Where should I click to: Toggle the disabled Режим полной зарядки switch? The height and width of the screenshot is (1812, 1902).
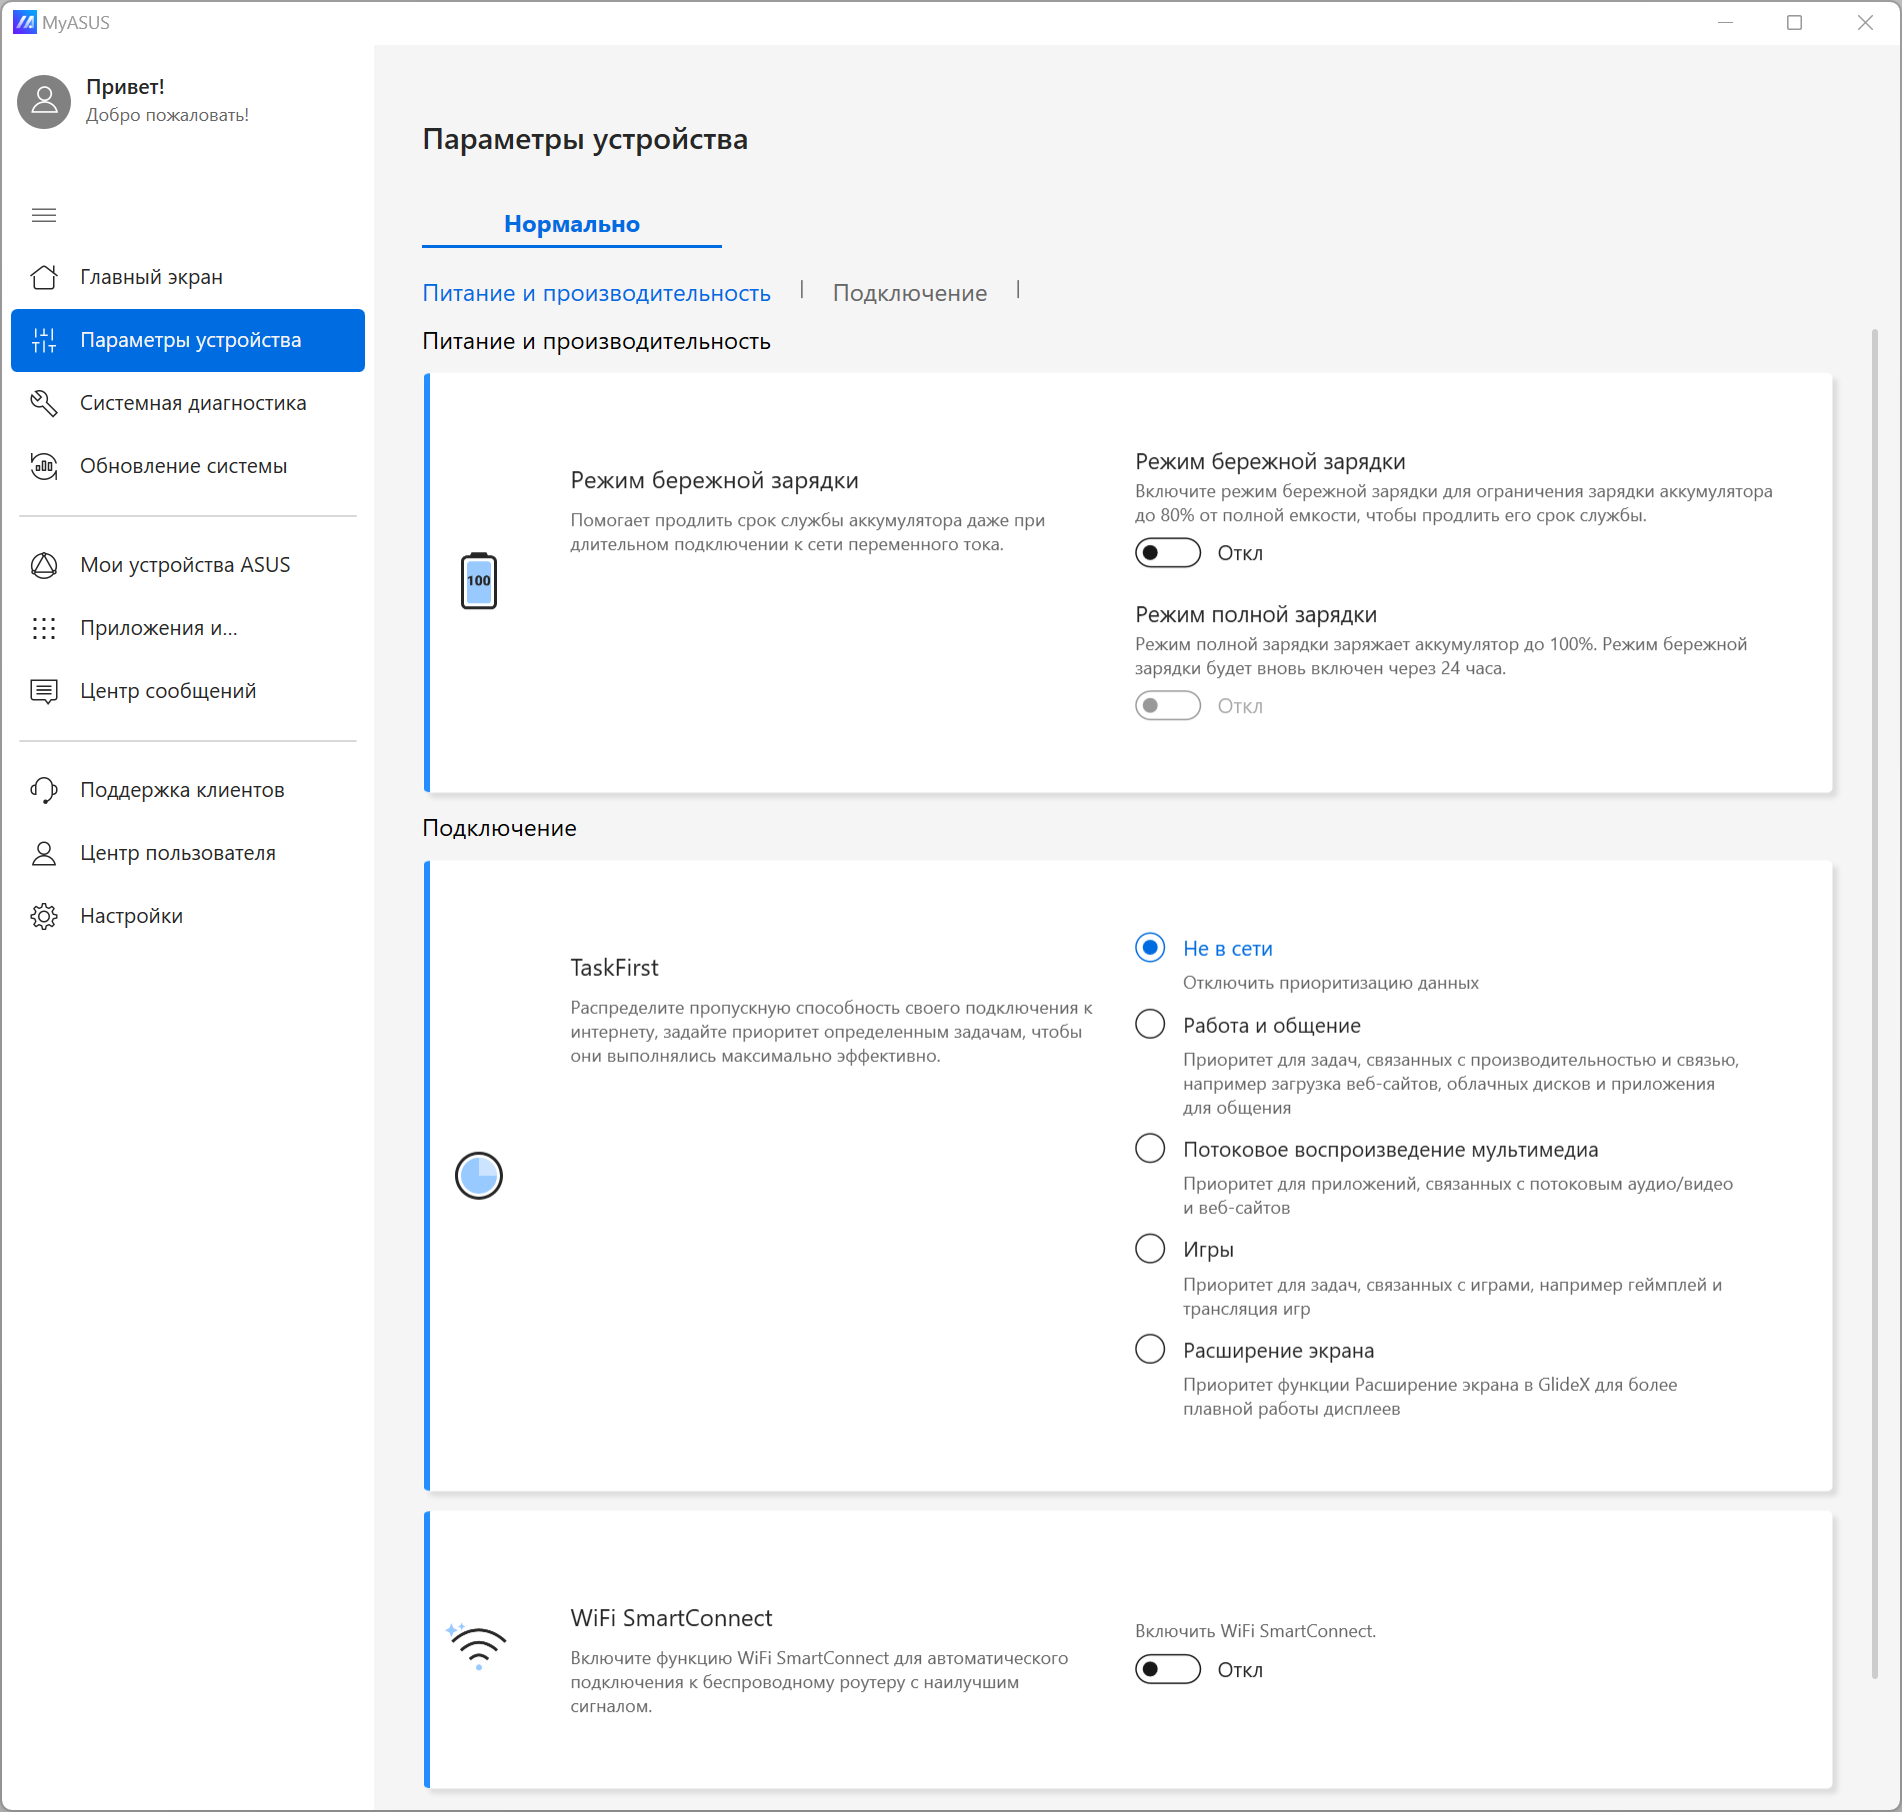1168,706
